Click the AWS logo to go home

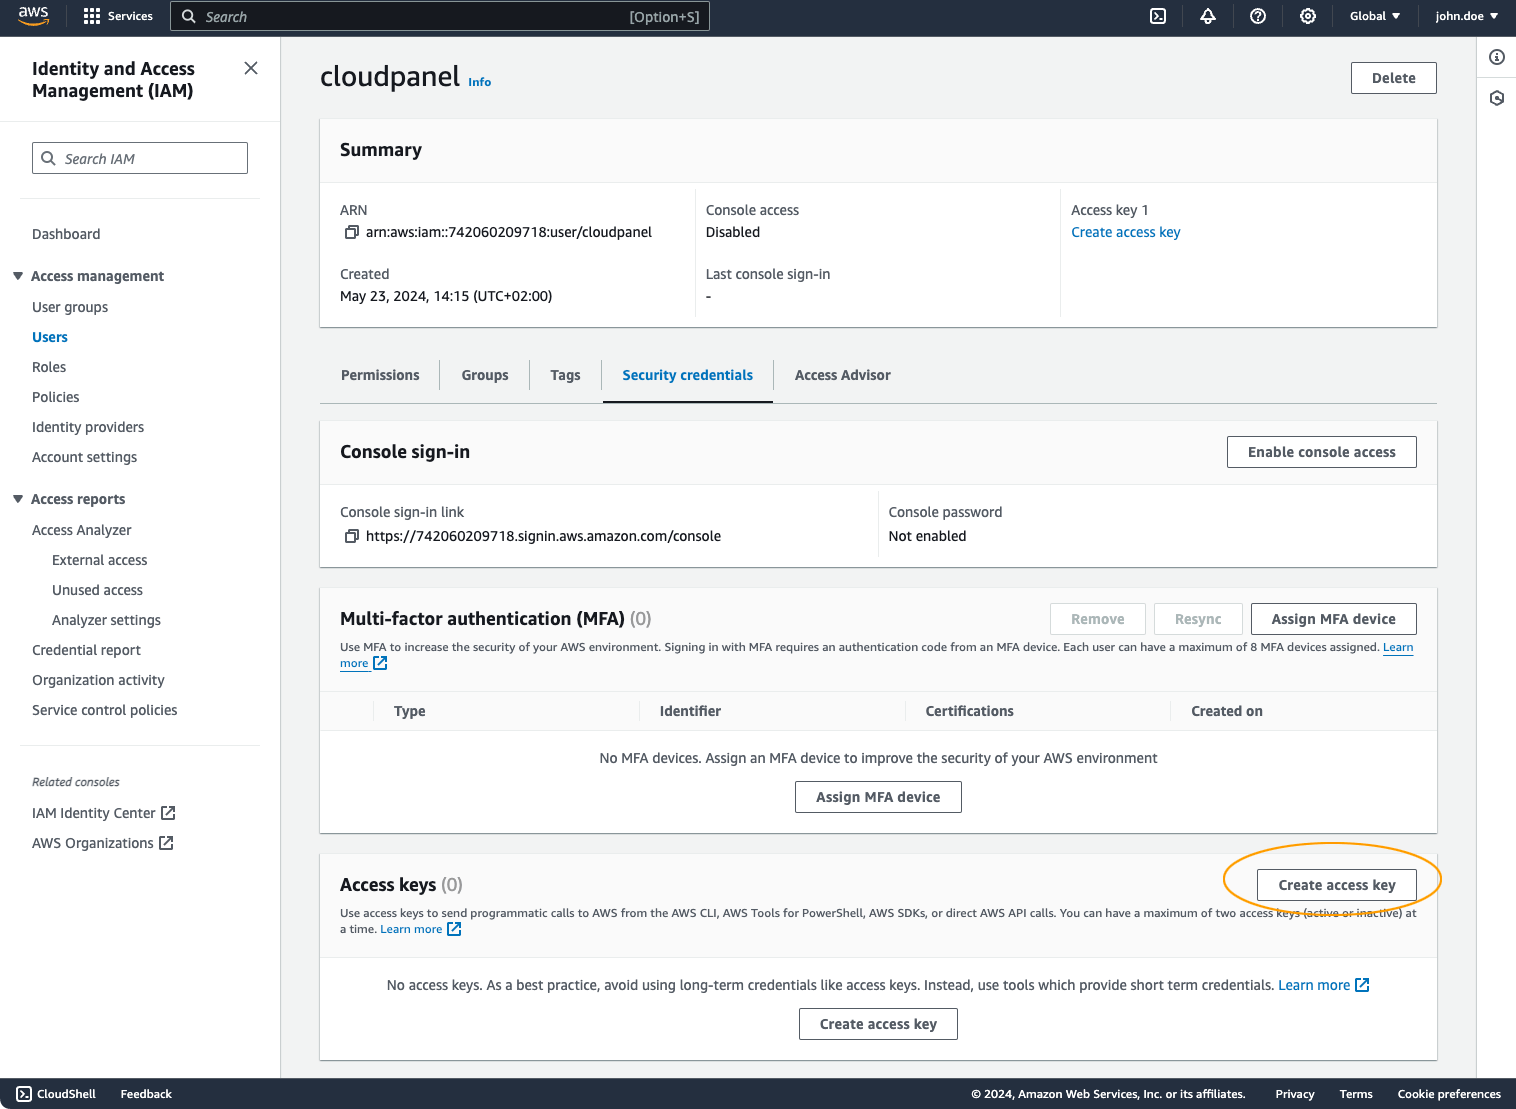pos(33,16)
